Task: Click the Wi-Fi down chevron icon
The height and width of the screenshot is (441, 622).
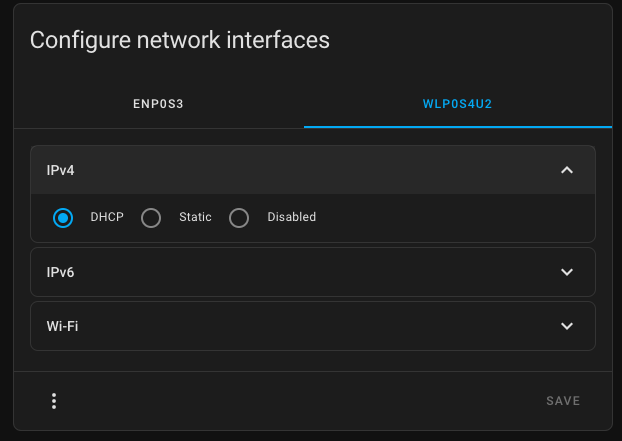Action: [x=567, y=326]
